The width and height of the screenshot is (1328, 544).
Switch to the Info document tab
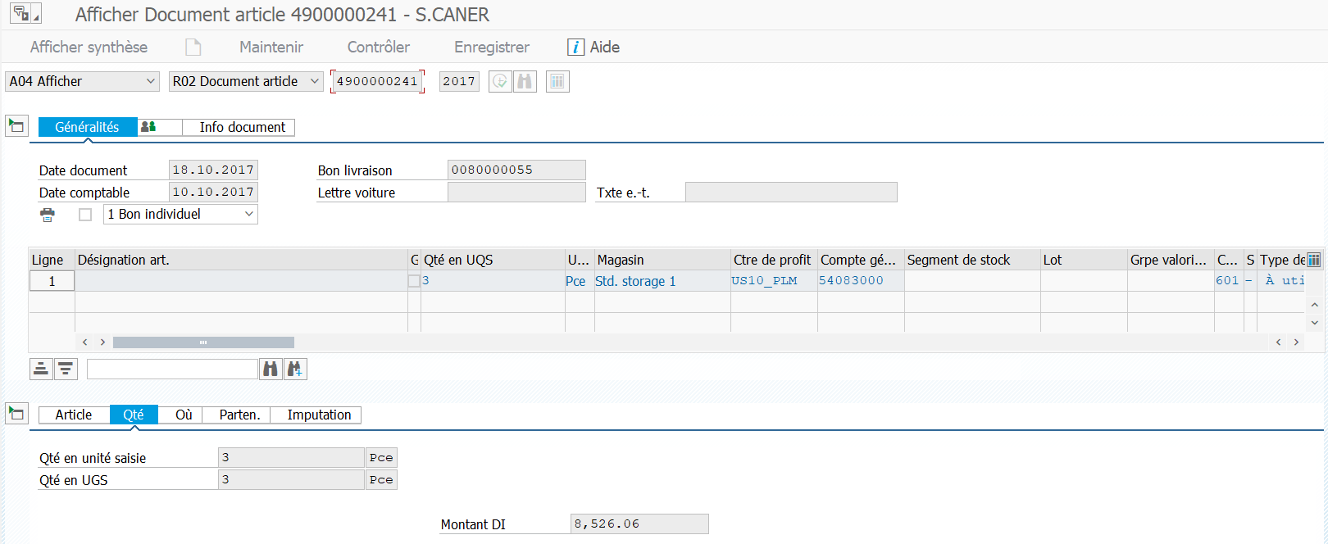pos(242,127)
